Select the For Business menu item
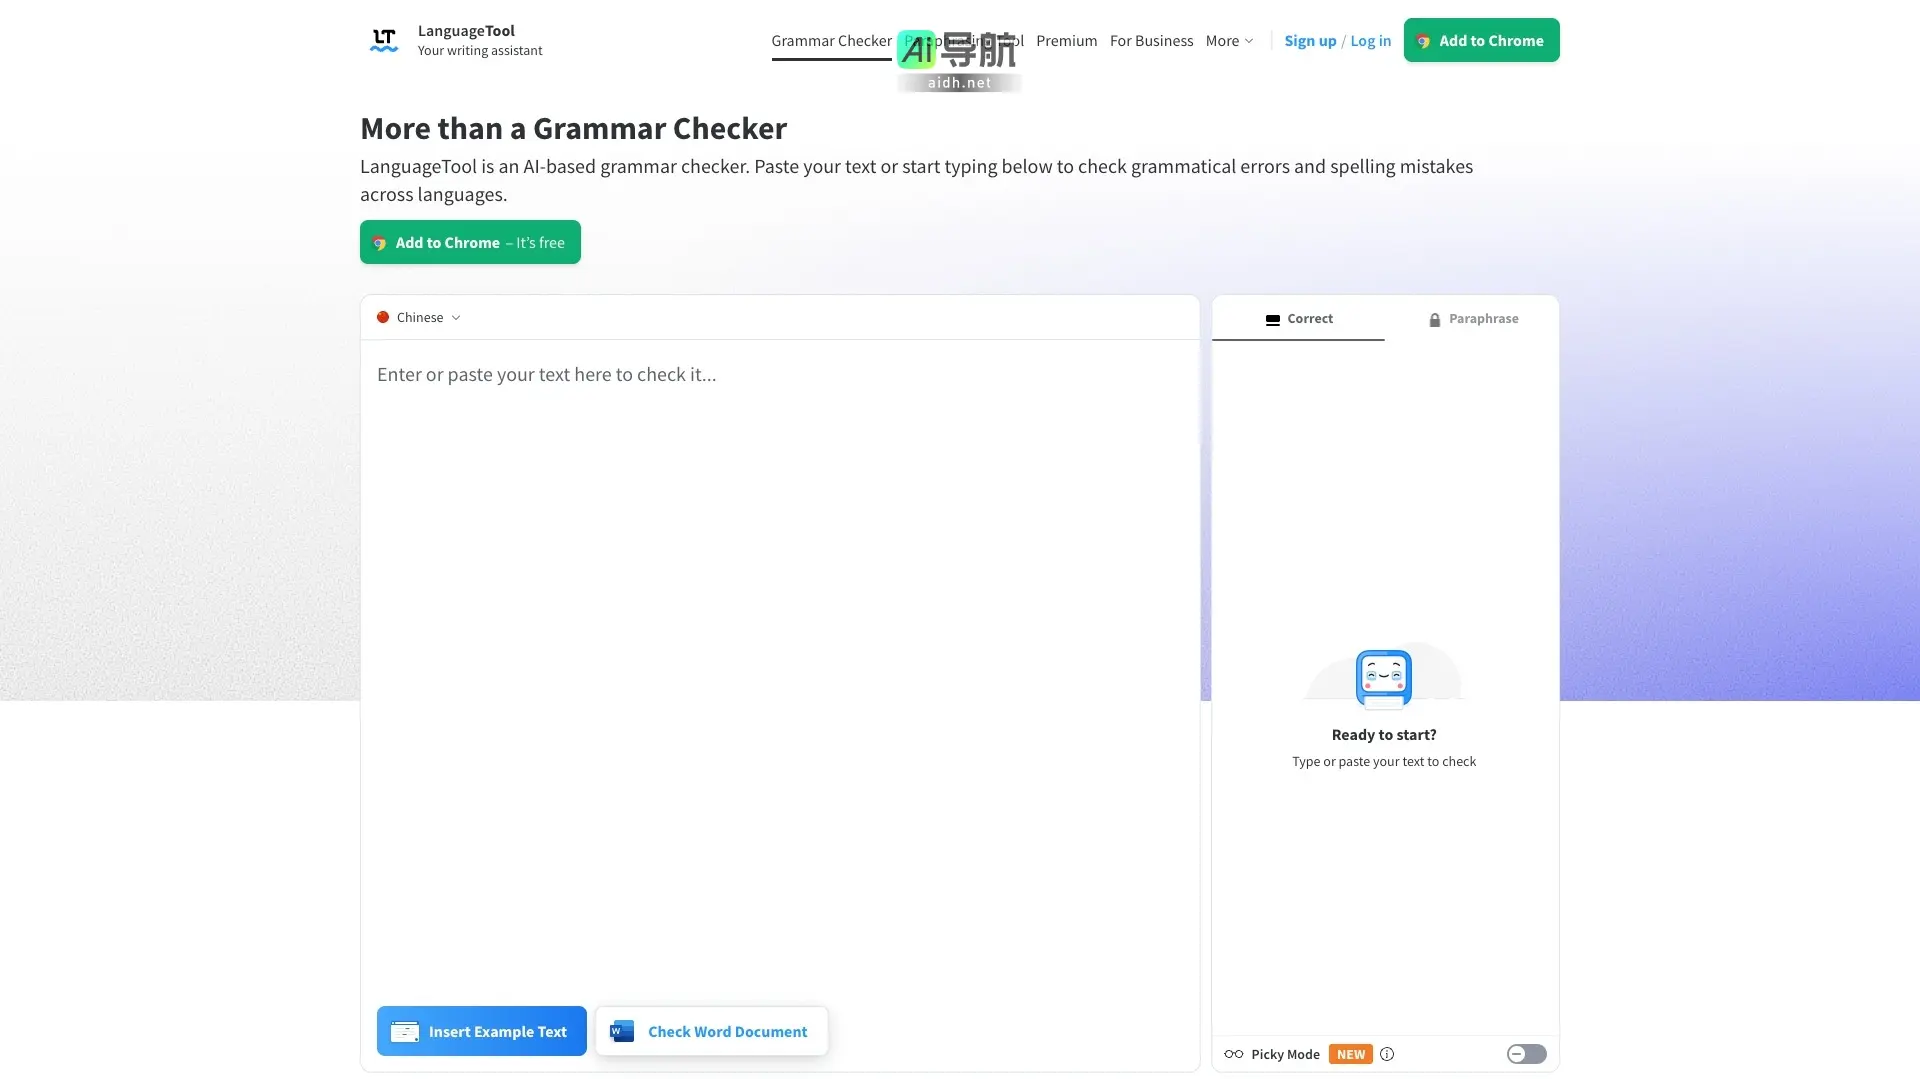The height and width of the screenshot is (1079, 1920). [x=1151, y=40]
